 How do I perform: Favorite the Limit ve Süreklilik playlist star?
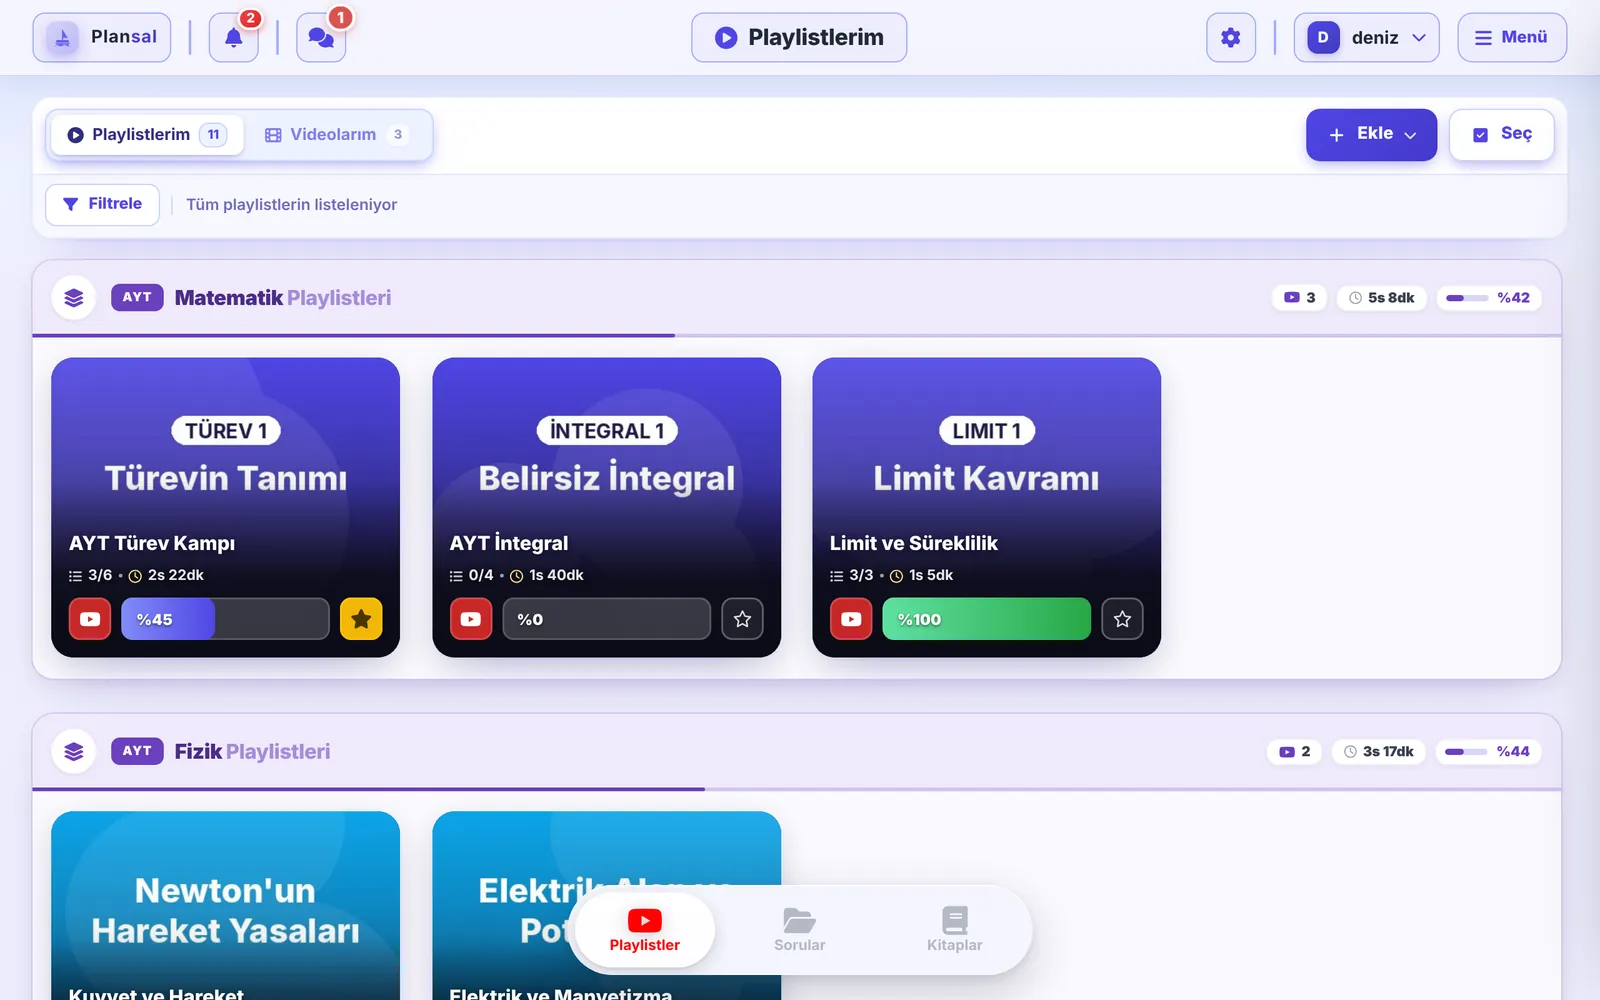coord(1122,619)
